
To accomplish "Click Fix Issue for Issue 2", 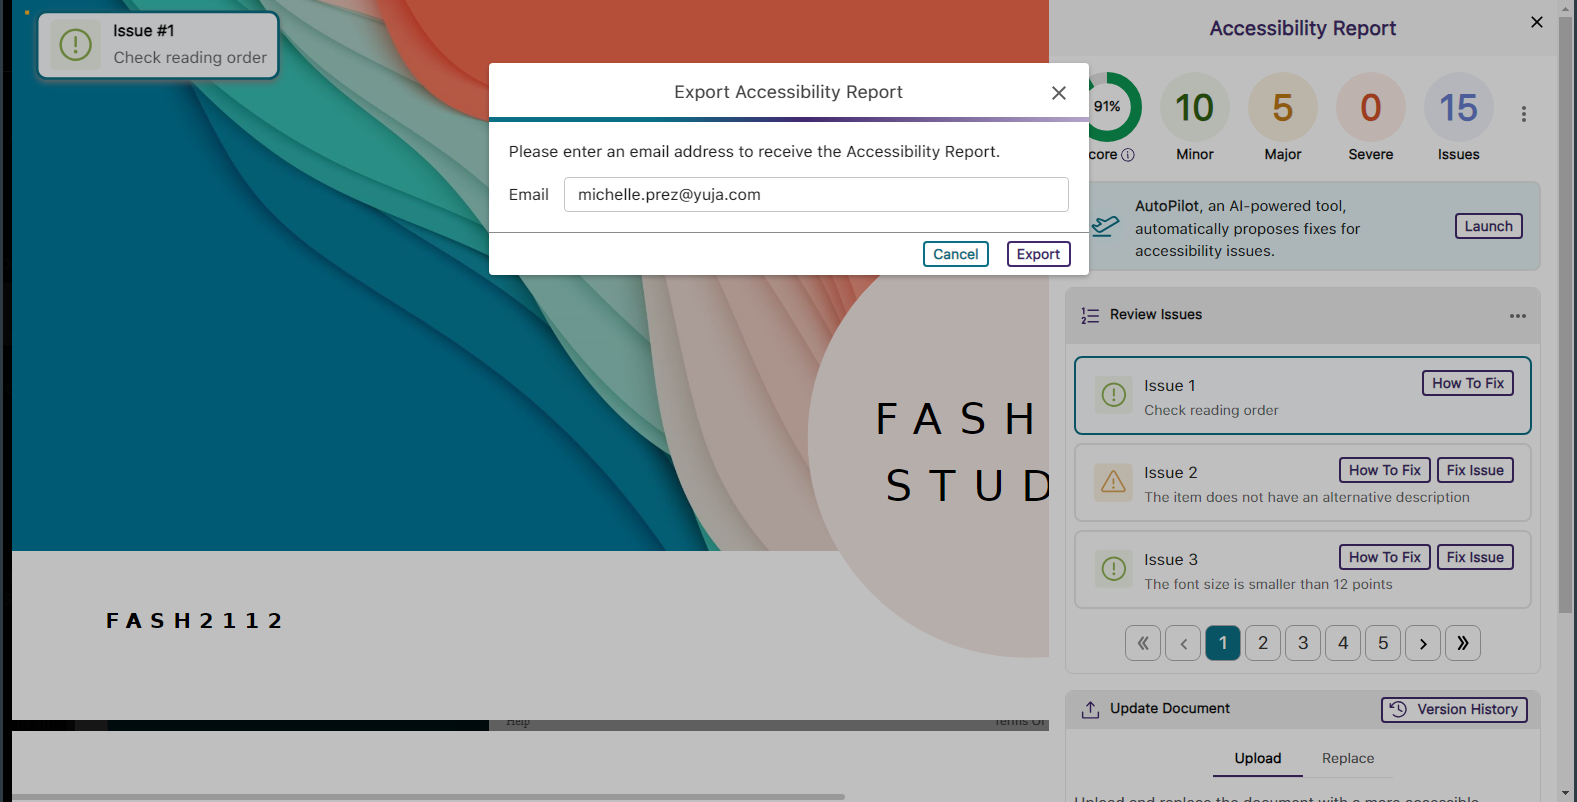I will [x=1474, y=470].
